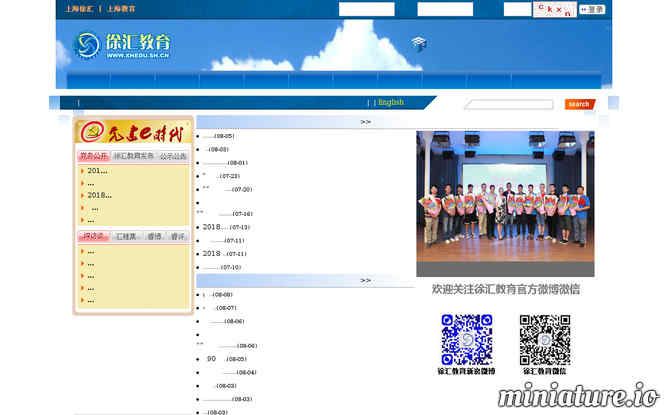Click the 登录 login button
The width and height of the screenshot is (668, 415).
point(593,10)
